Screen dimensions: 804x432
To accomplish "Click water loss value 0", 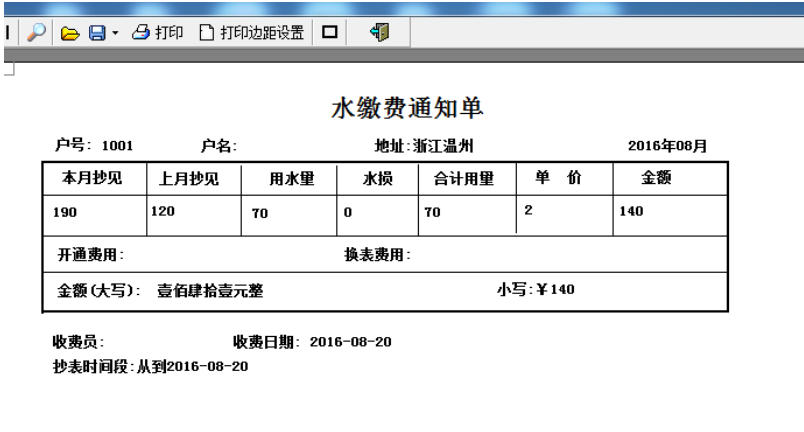I will pyautogui.click(x=348, y=212).
